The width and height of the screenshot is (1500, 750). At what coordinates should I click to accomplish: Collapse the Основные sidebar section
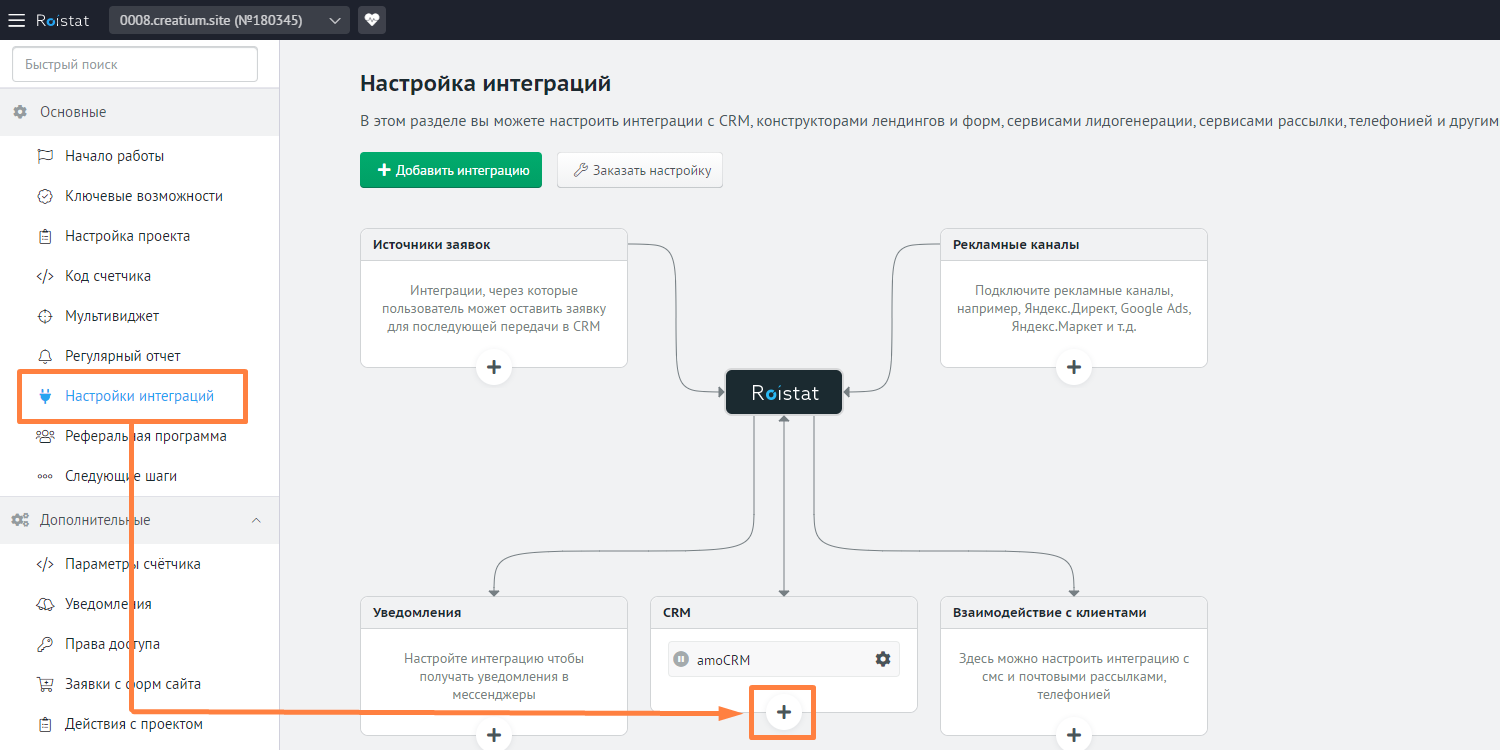point(139,112)
